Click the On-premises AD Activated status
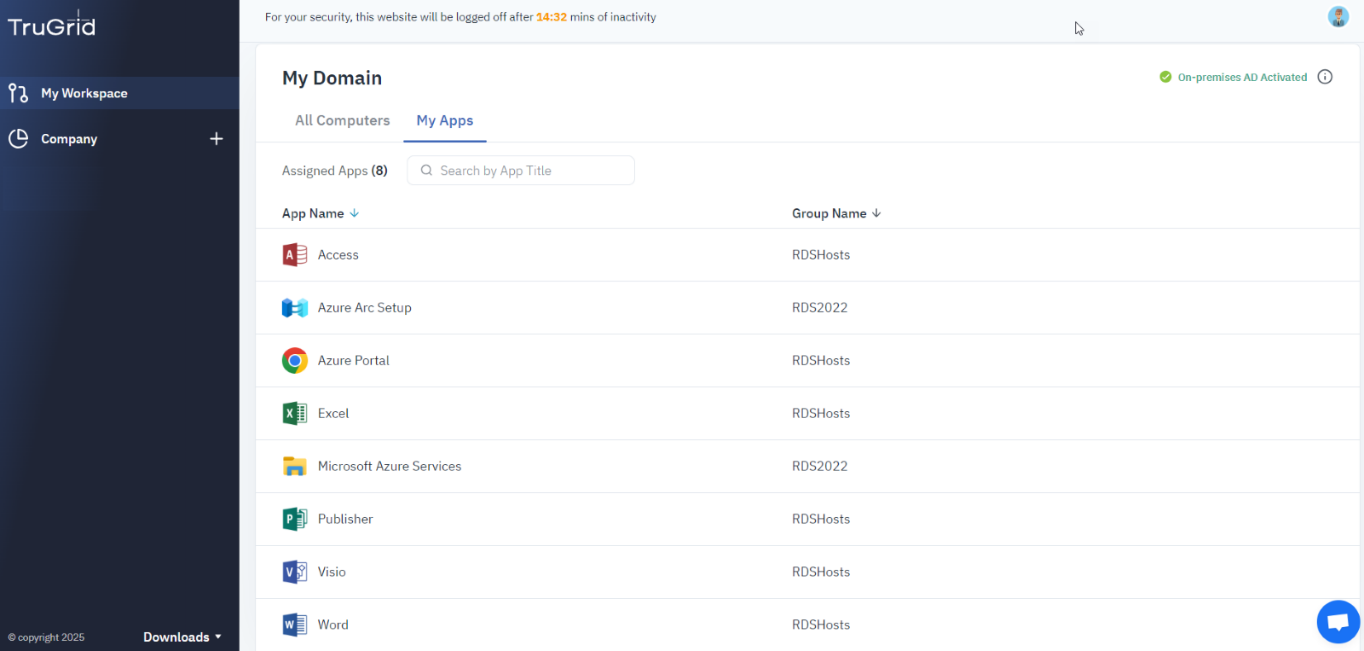Viewport: 1364px width, 651px height. click(x=1242, y=77)
